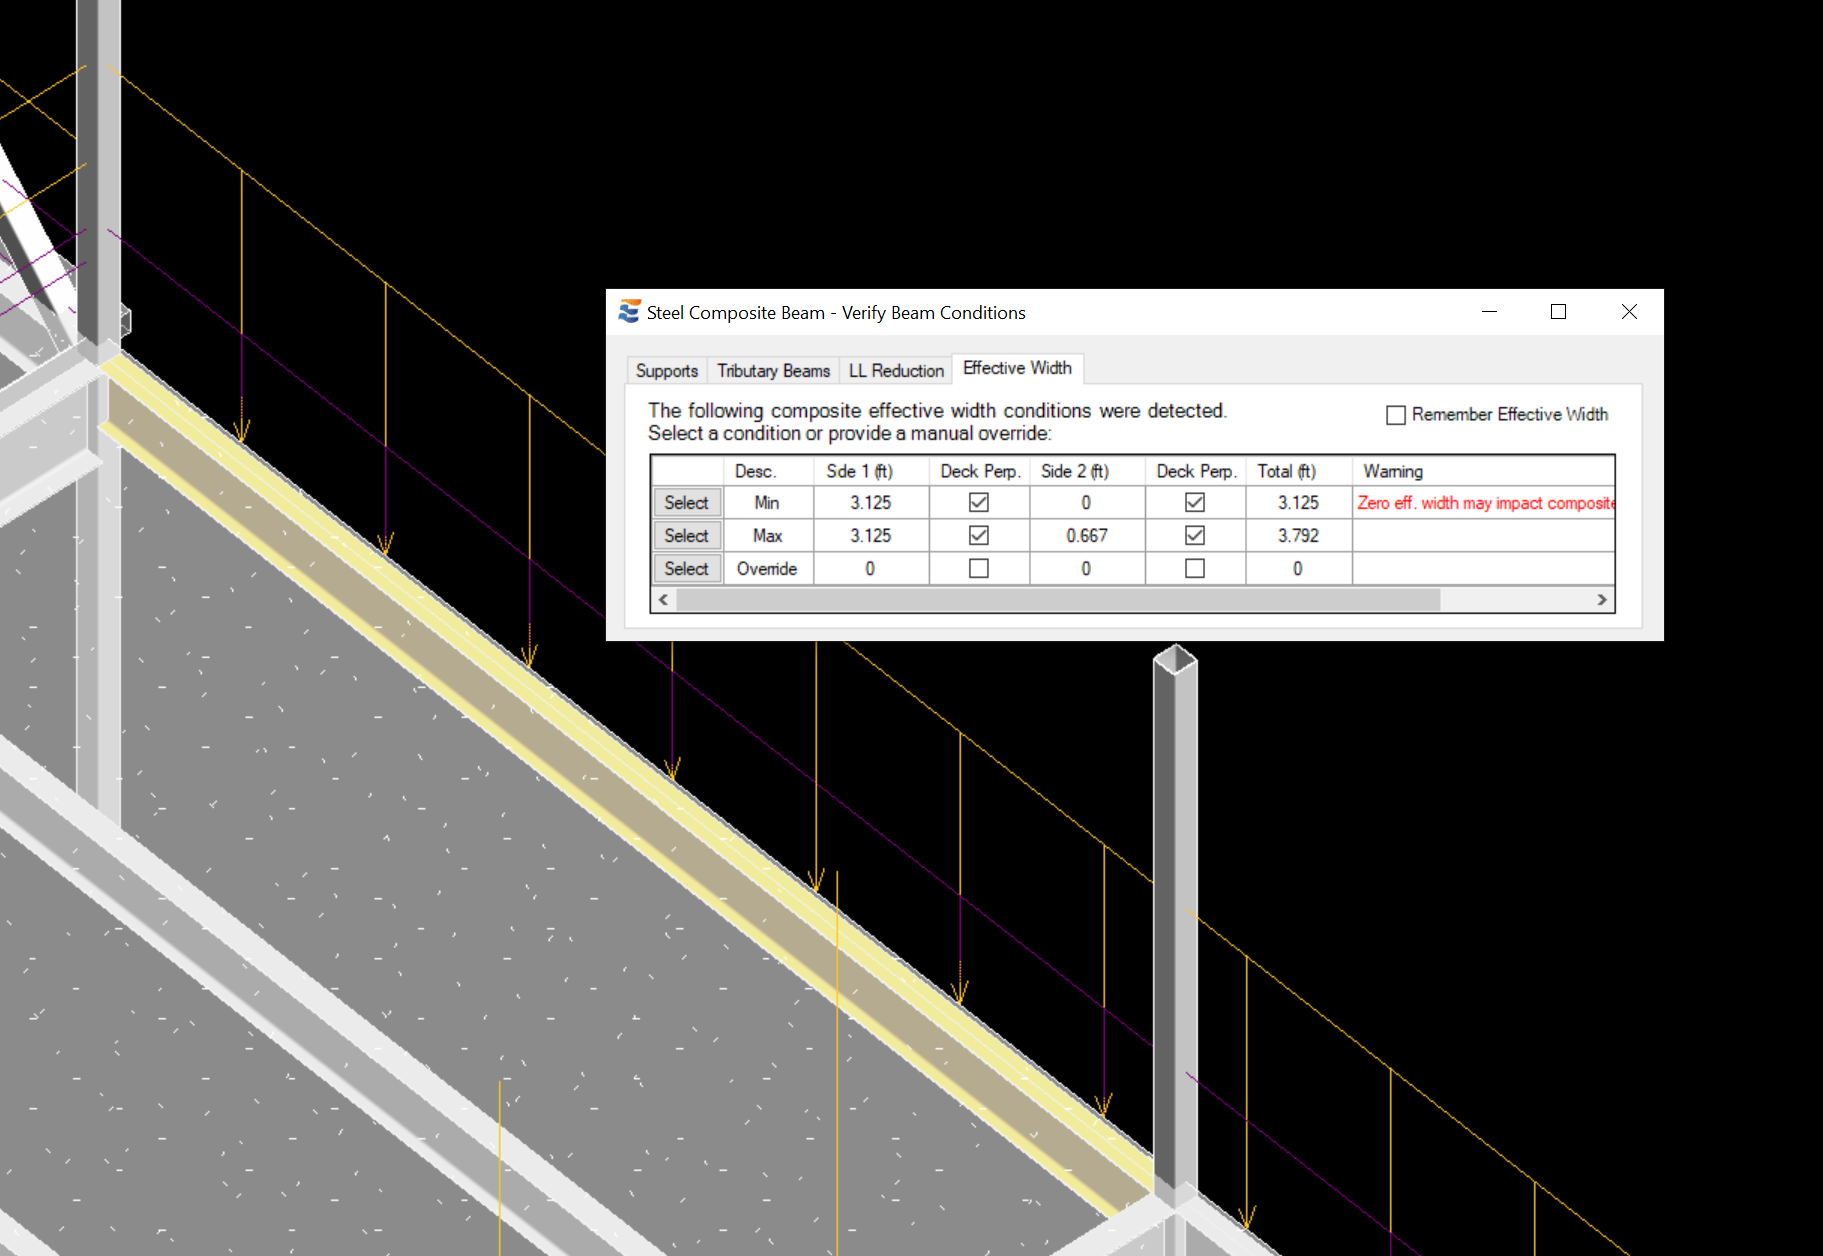
Task: Uncheck Deck Perp. for the Max row Side 2
Action: [x=1194, y=535]
